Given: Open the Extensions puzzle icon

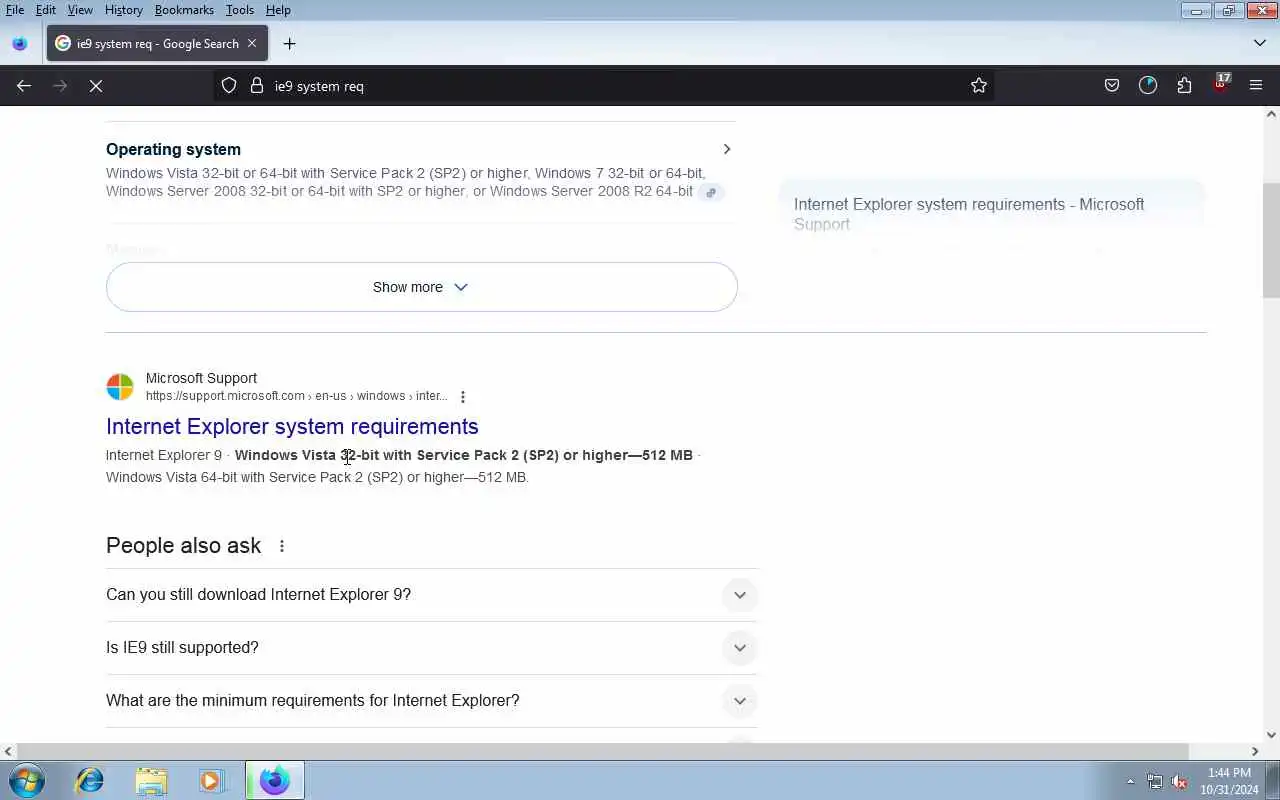Looking at the screenshot, I should [1184, 86].
